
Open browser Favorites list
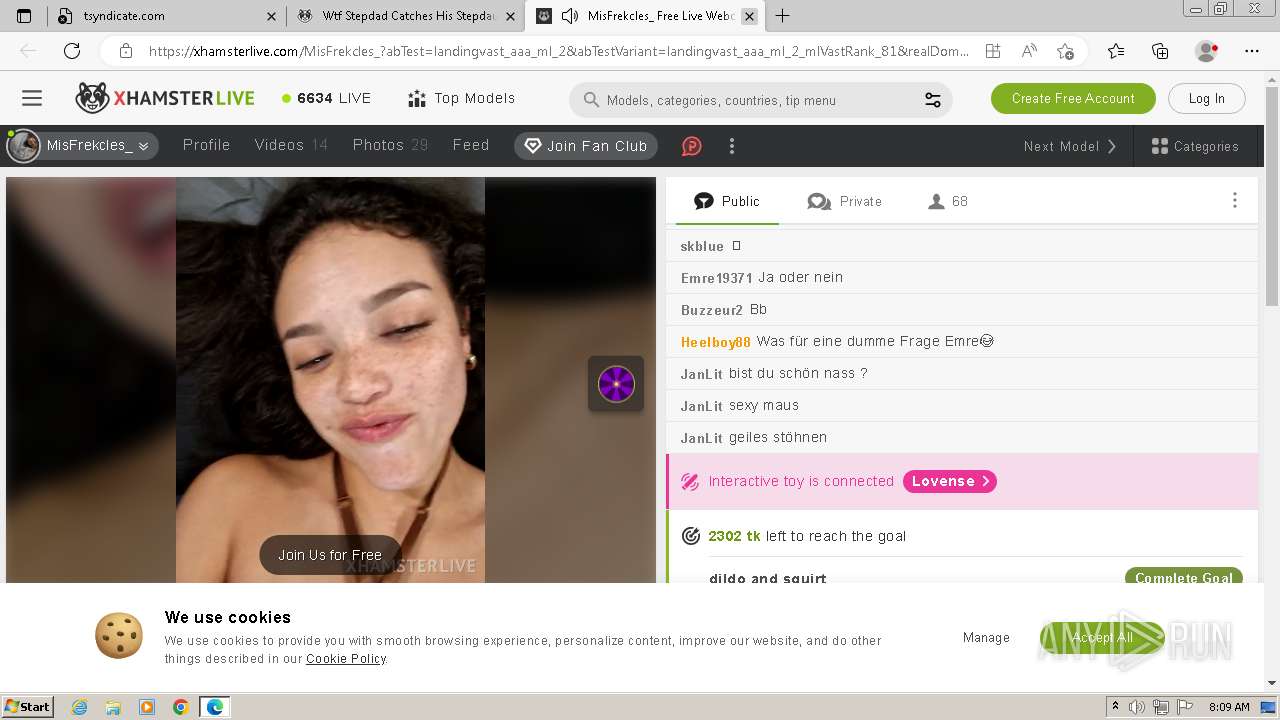1116,51
